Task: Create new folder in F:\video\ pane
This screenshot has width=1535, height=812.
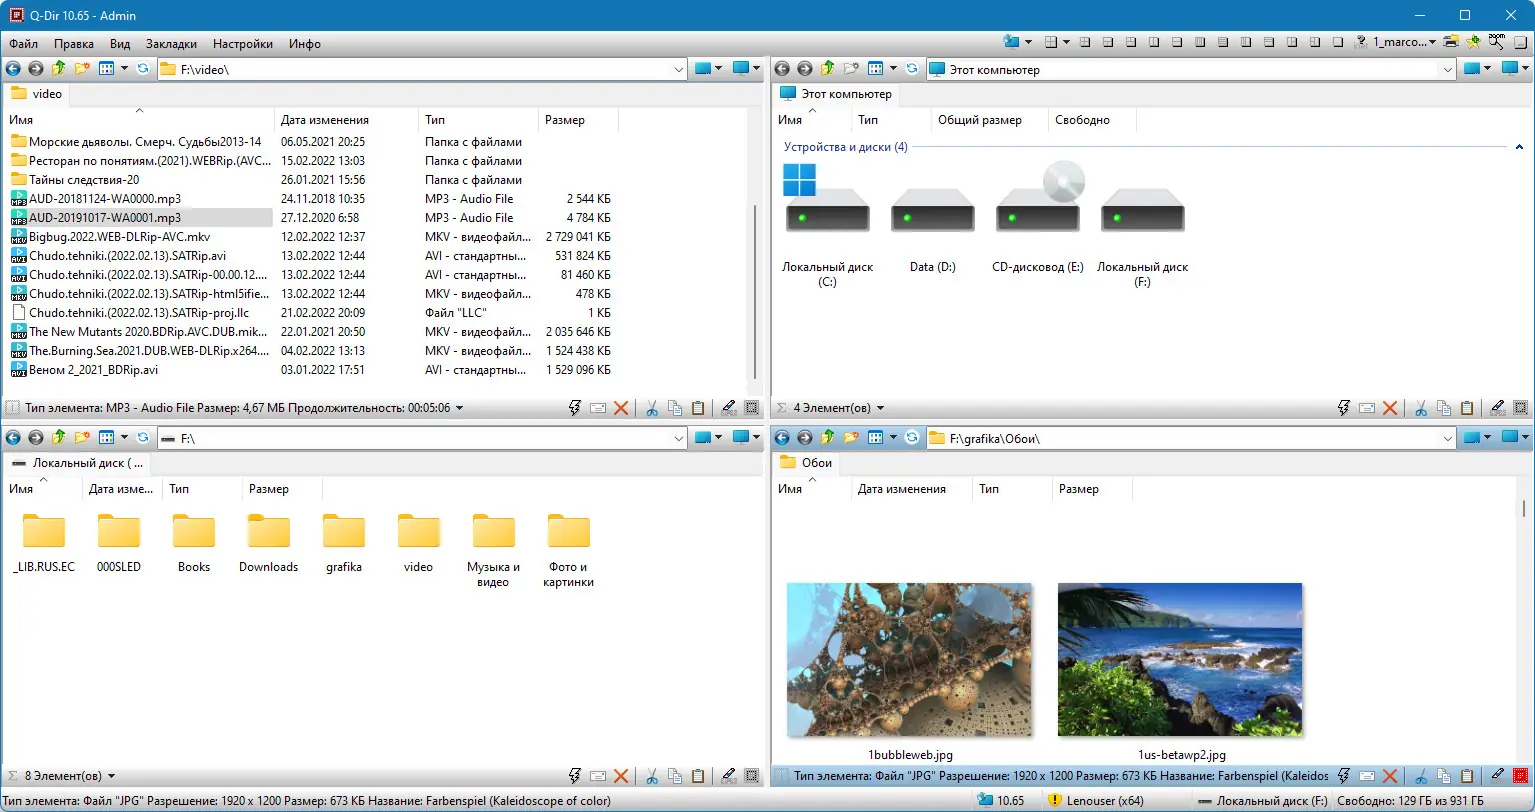Action: 82,69
